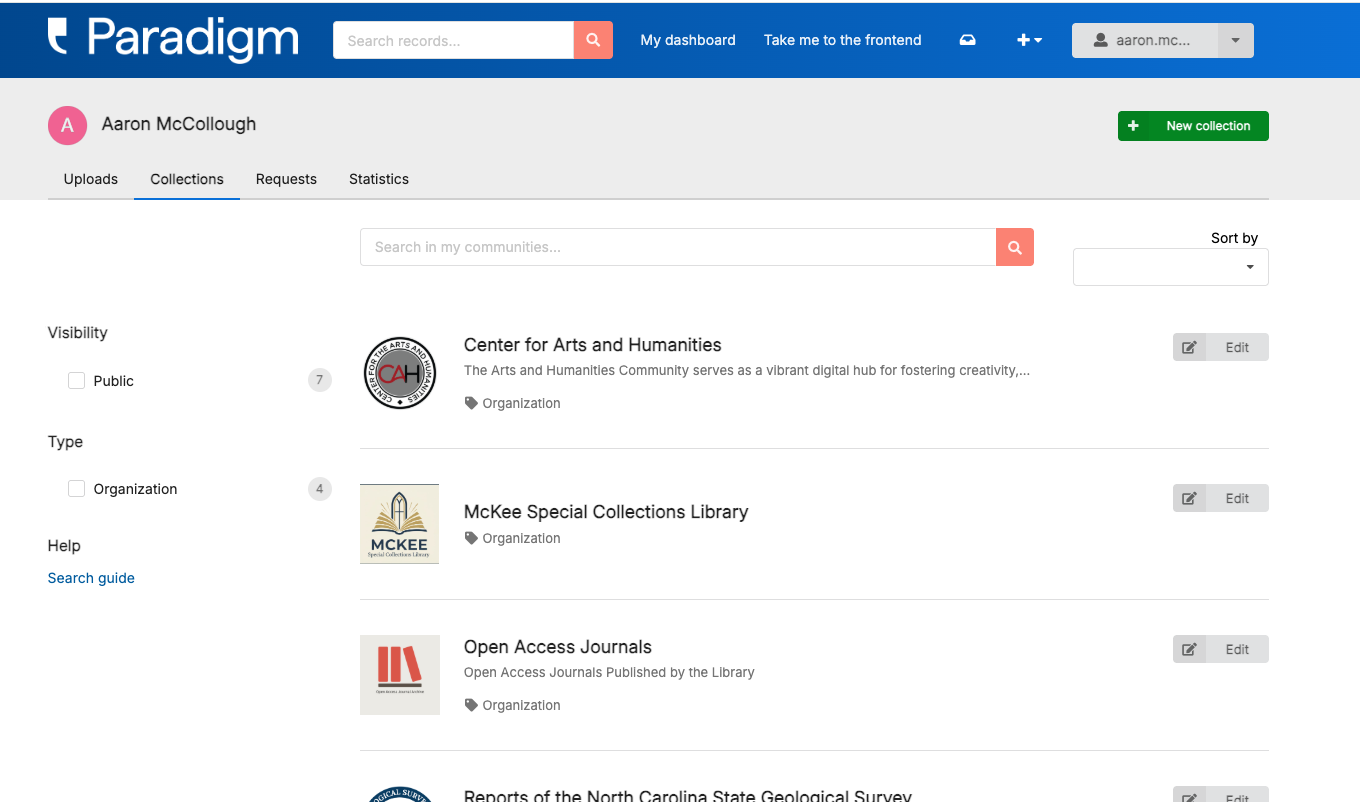Open the Search guide link

(x=91, y=578)
